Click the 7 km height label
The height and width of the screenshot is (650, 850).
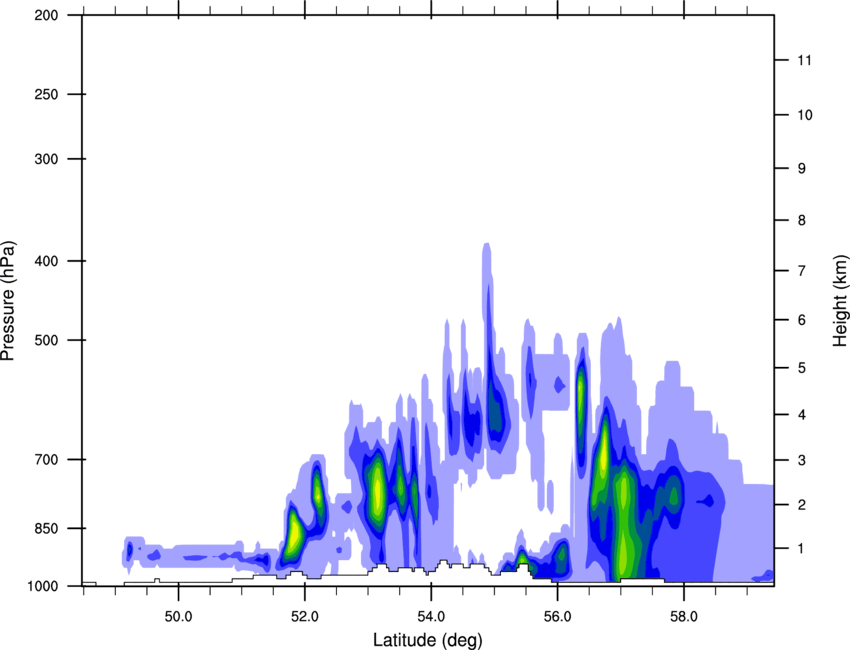click(x=802, y=271)
